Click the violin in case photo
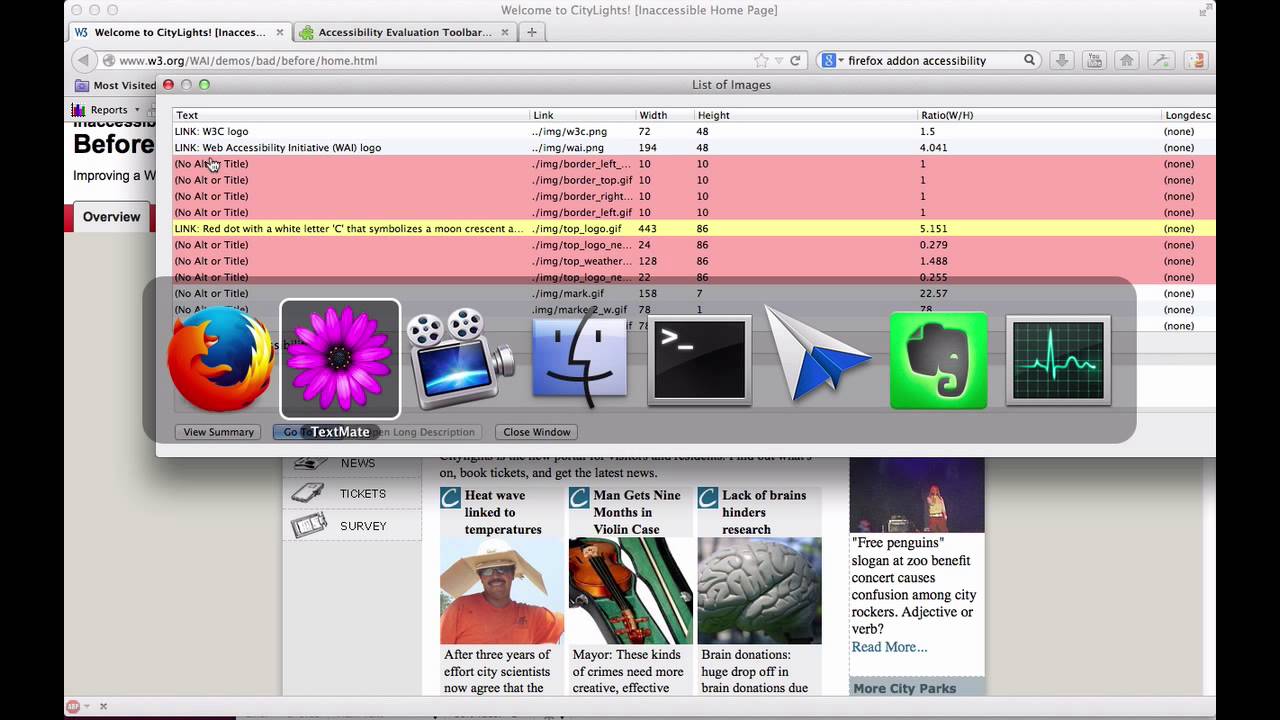 pyautogui.click(x=630, y=591)
